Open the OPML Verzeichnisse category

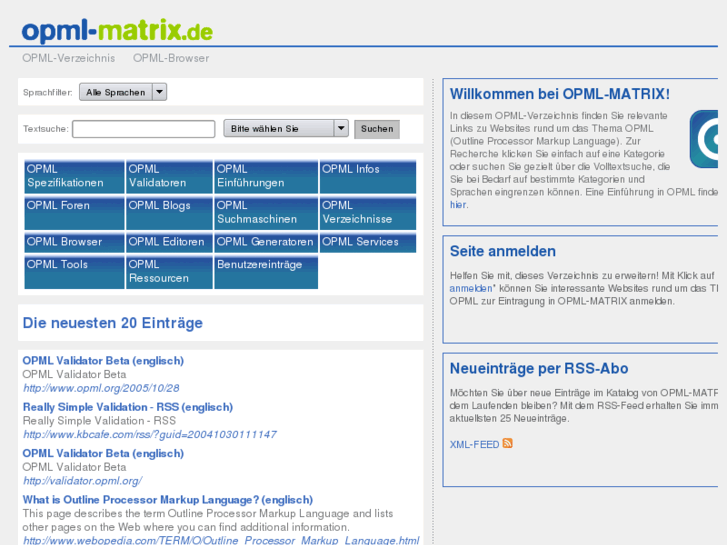click(x=368, y=213)
